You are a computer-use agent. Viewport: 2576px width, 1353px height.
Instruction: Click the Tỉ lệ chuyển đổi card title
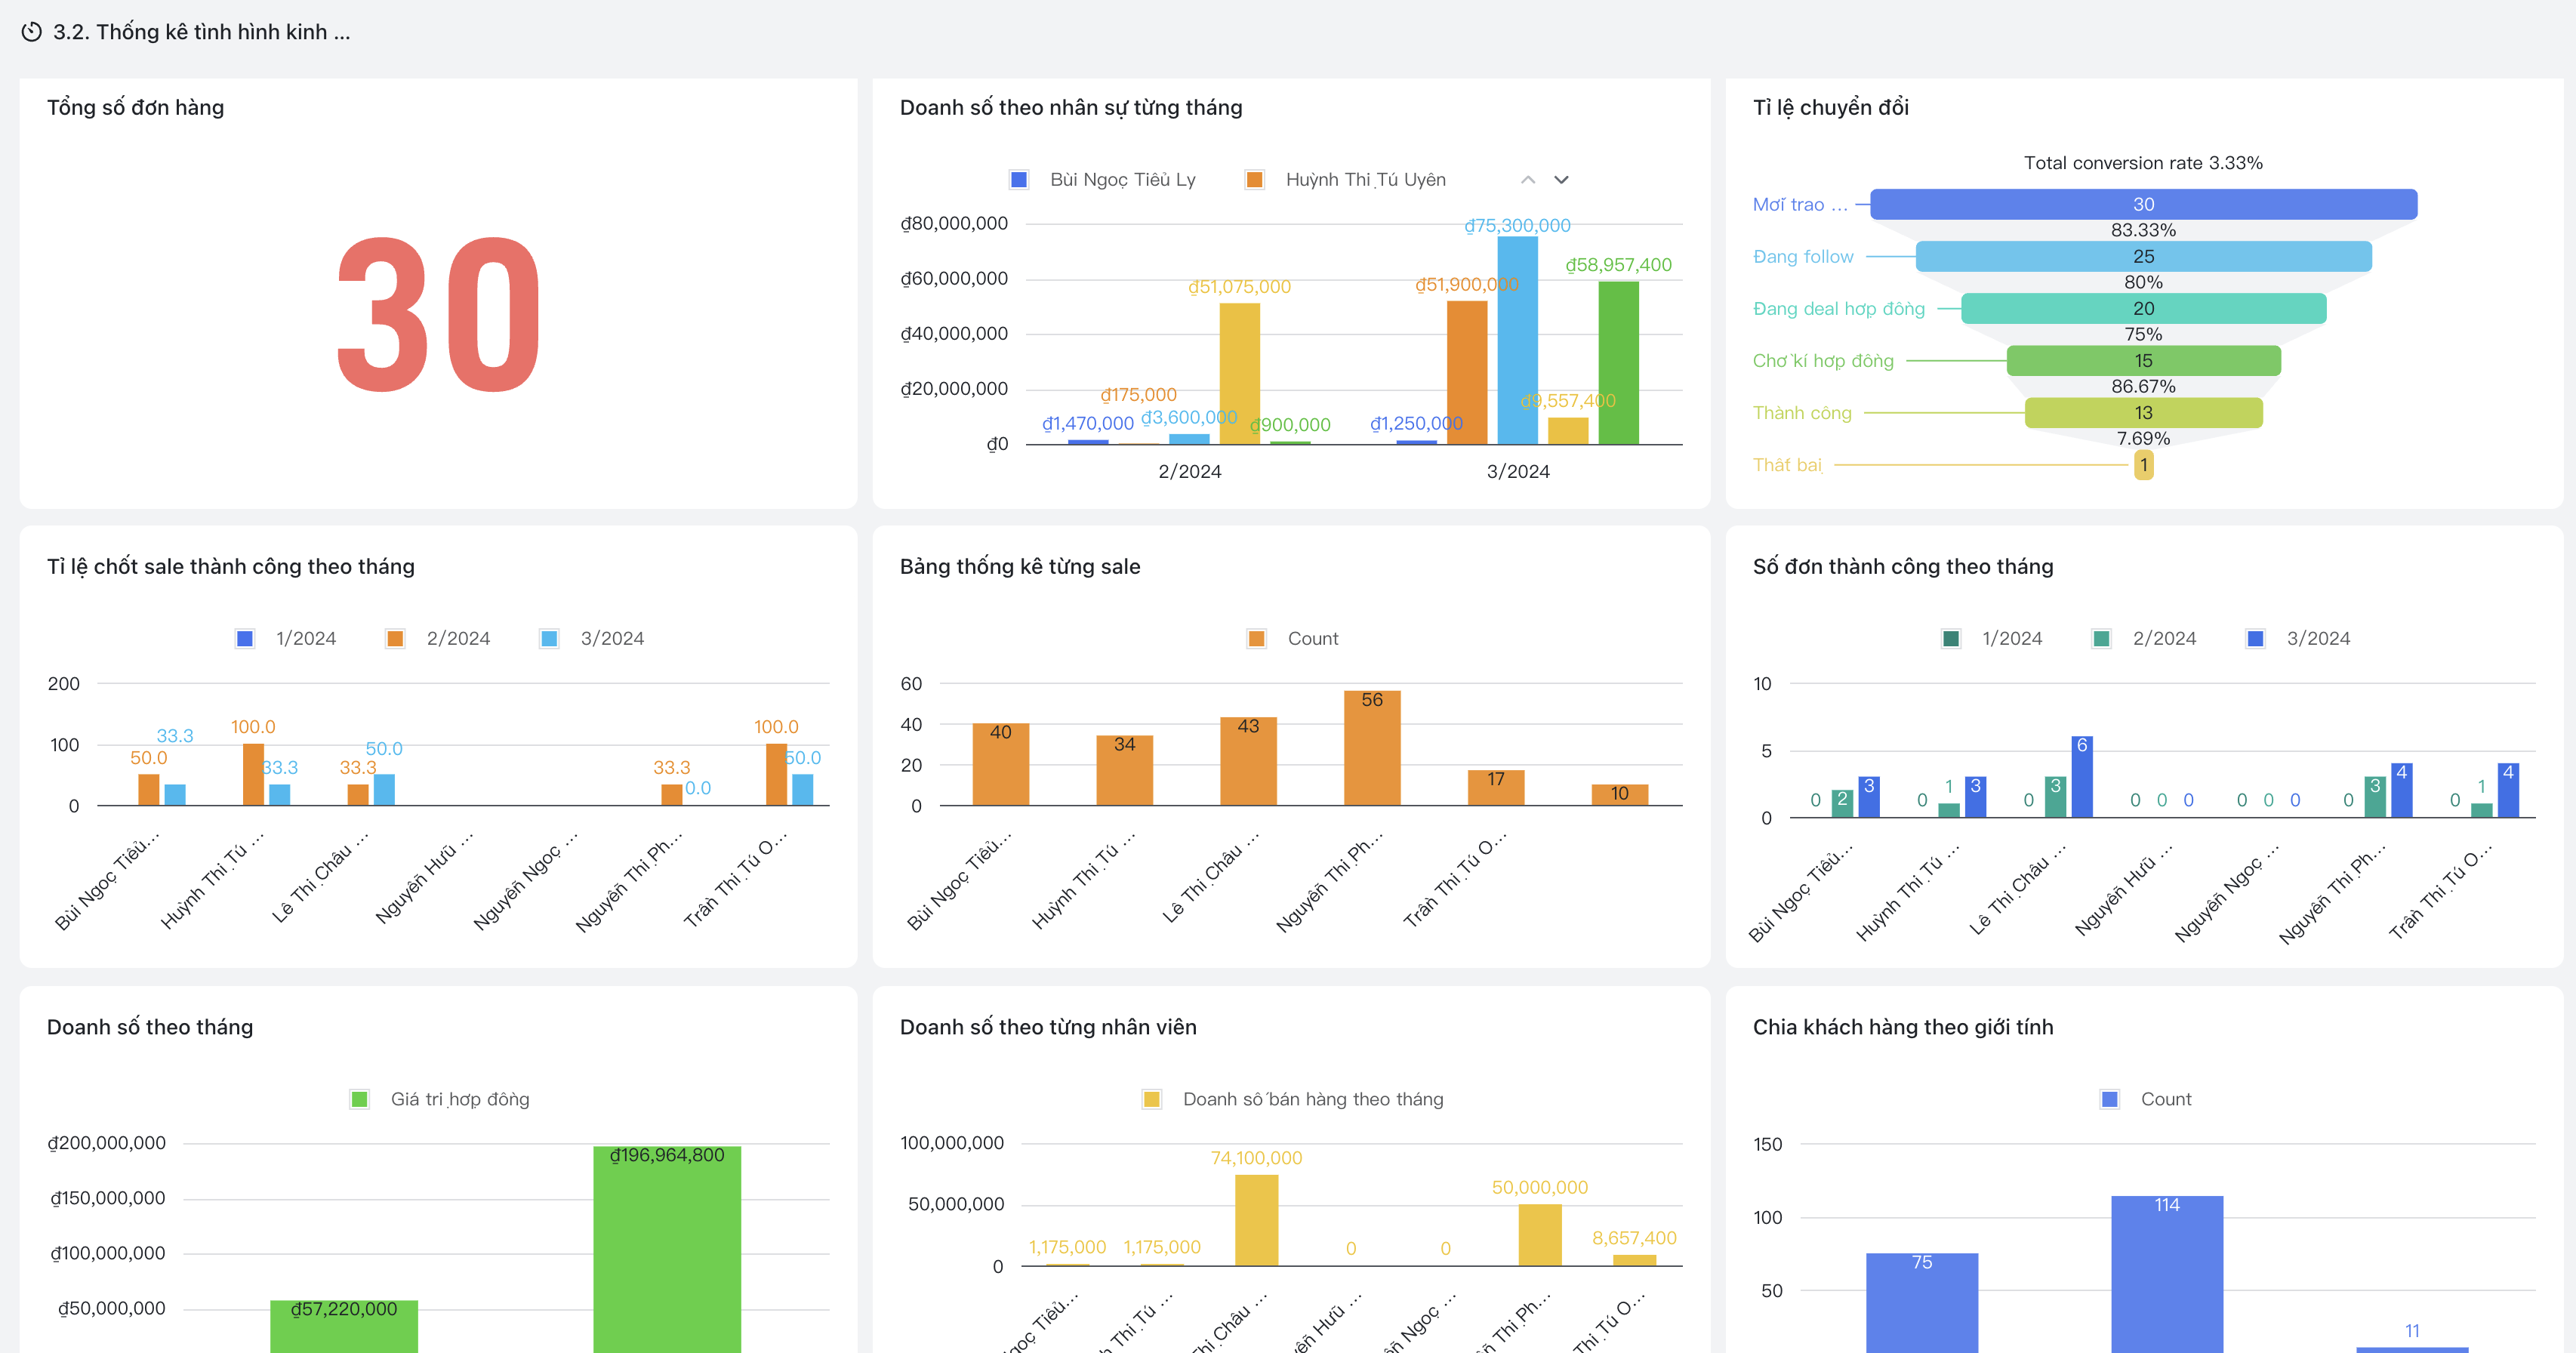coord(1831,107)
